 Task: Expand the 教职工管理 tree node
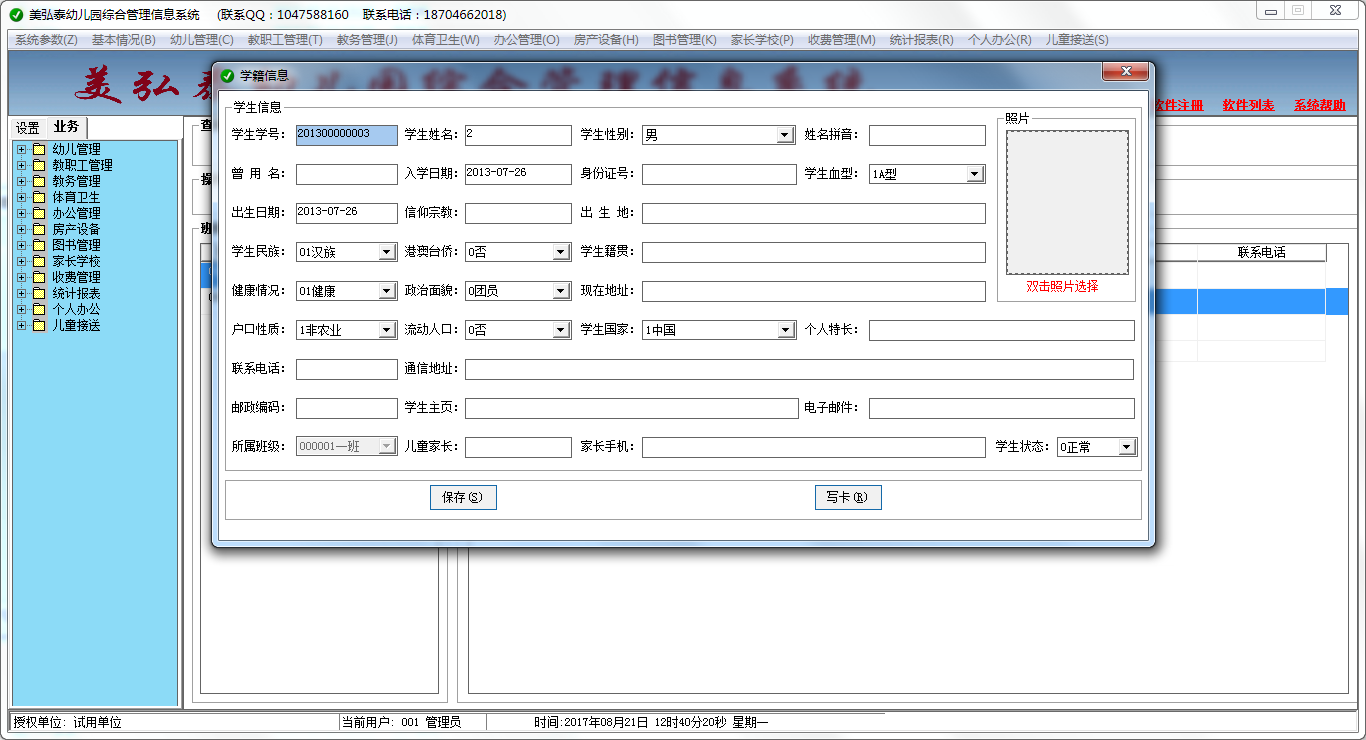(21, 165)
